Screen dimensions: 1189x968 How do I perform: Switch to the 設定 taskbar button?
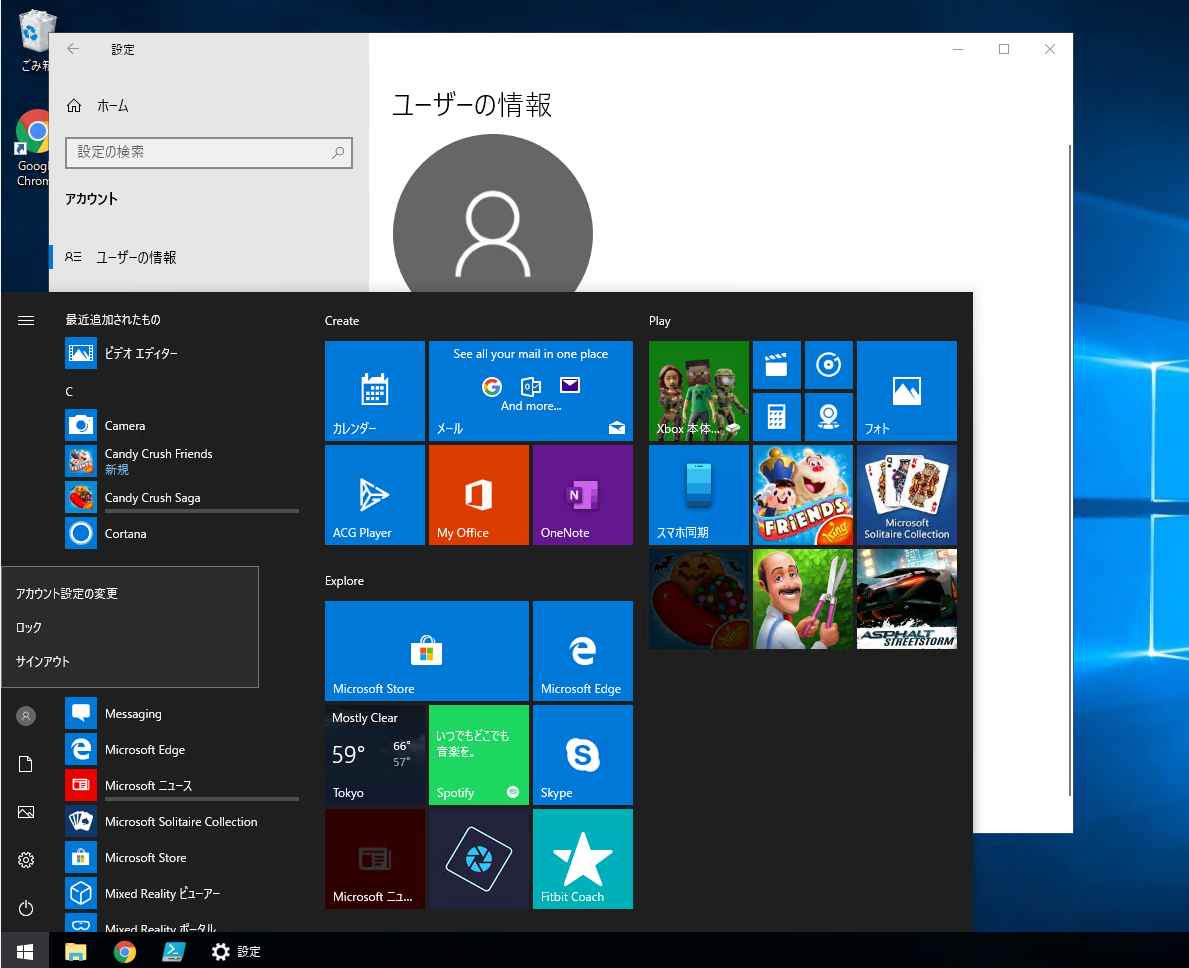(236, 951)
